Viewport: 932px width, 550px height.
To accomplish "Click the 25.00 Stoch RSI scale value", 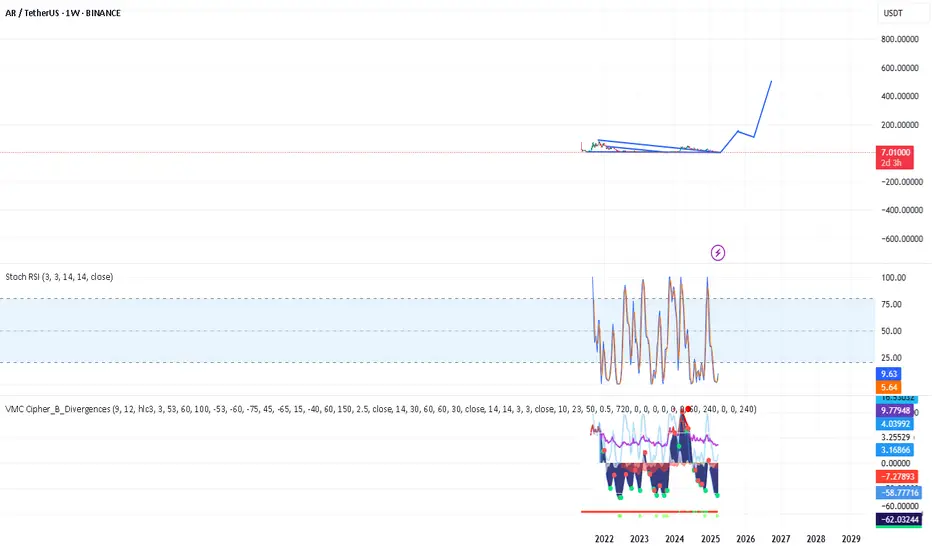I will click(892, 358).
